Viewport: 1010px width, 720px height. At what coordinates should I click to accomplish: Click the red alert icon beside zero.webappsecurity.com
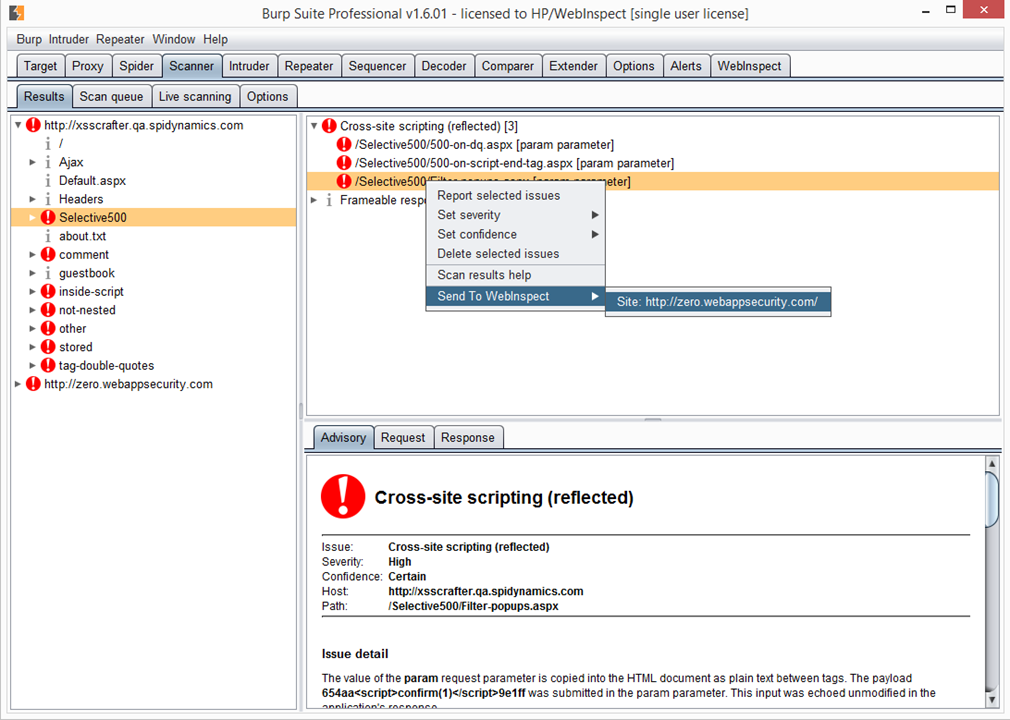[33, 384]
